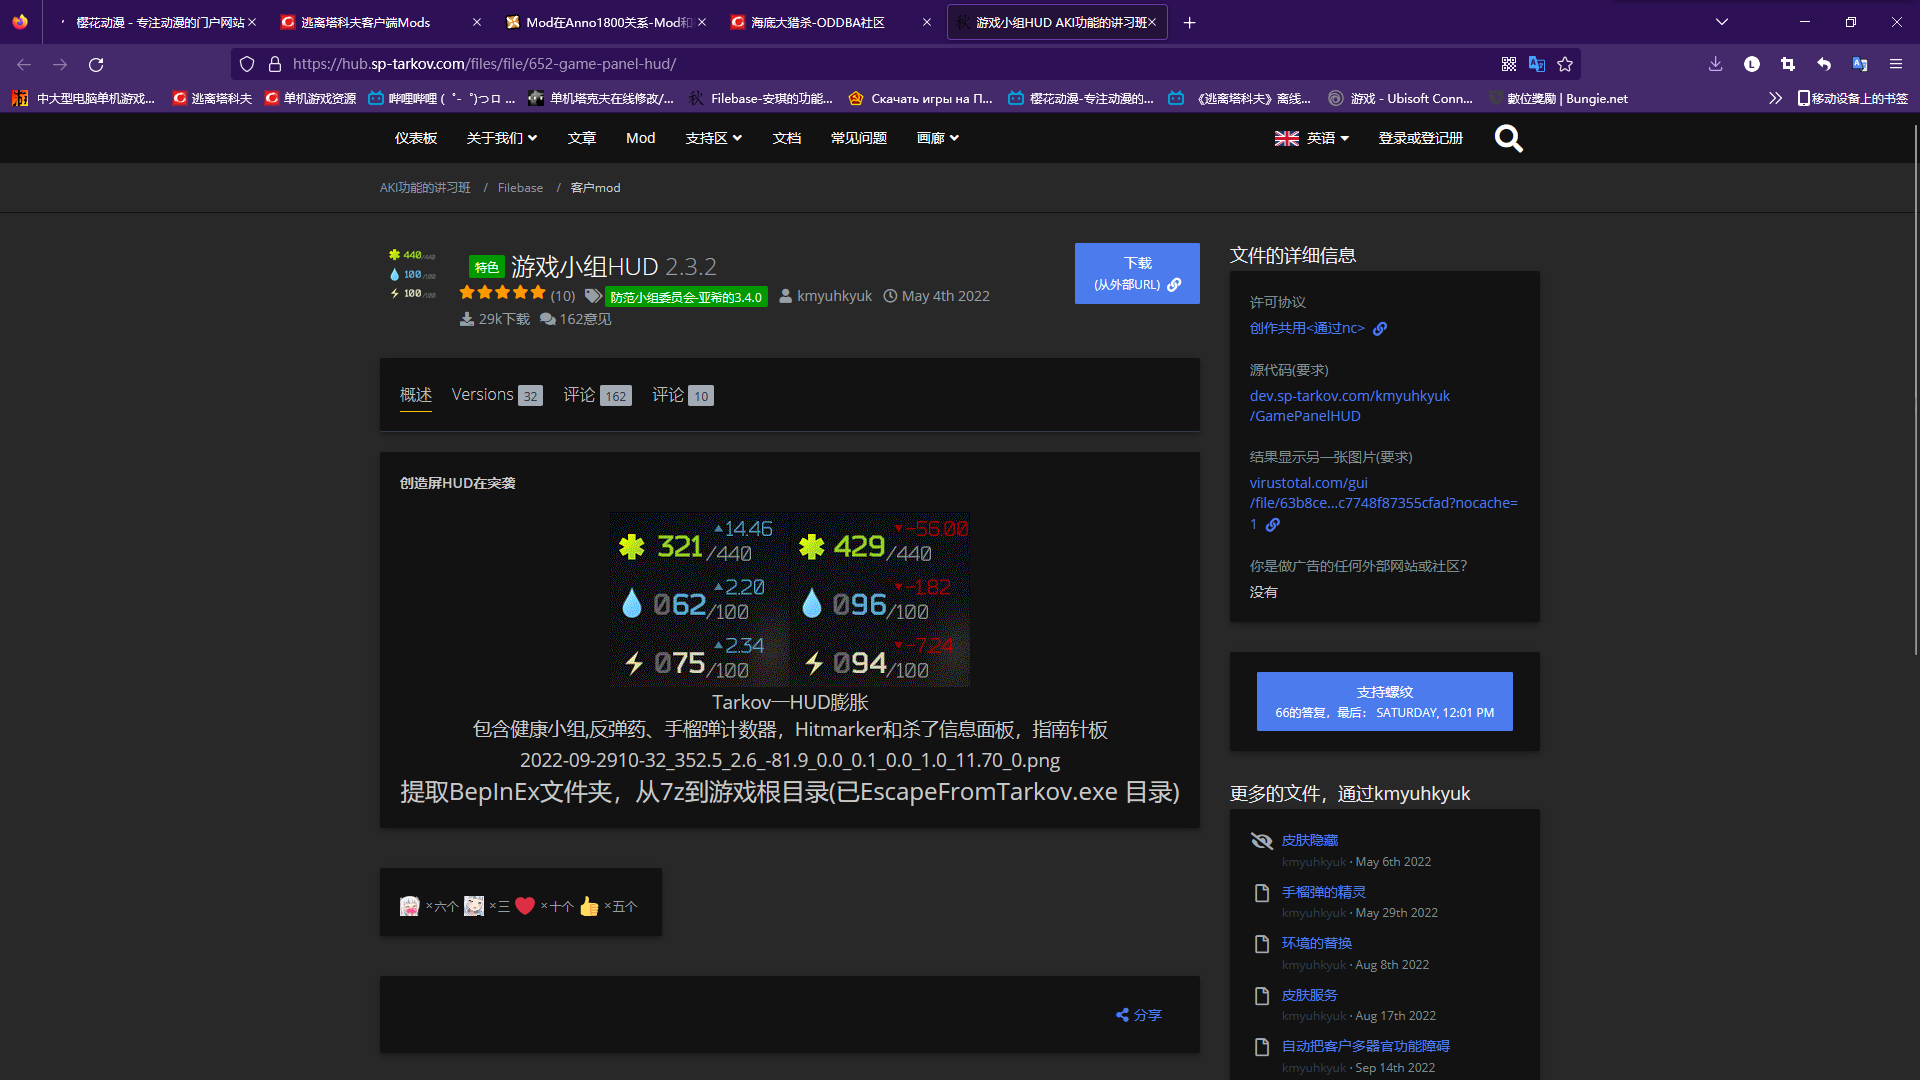
Task: Click the link icon after the virustotal URL
Action: pos(1272,524)
